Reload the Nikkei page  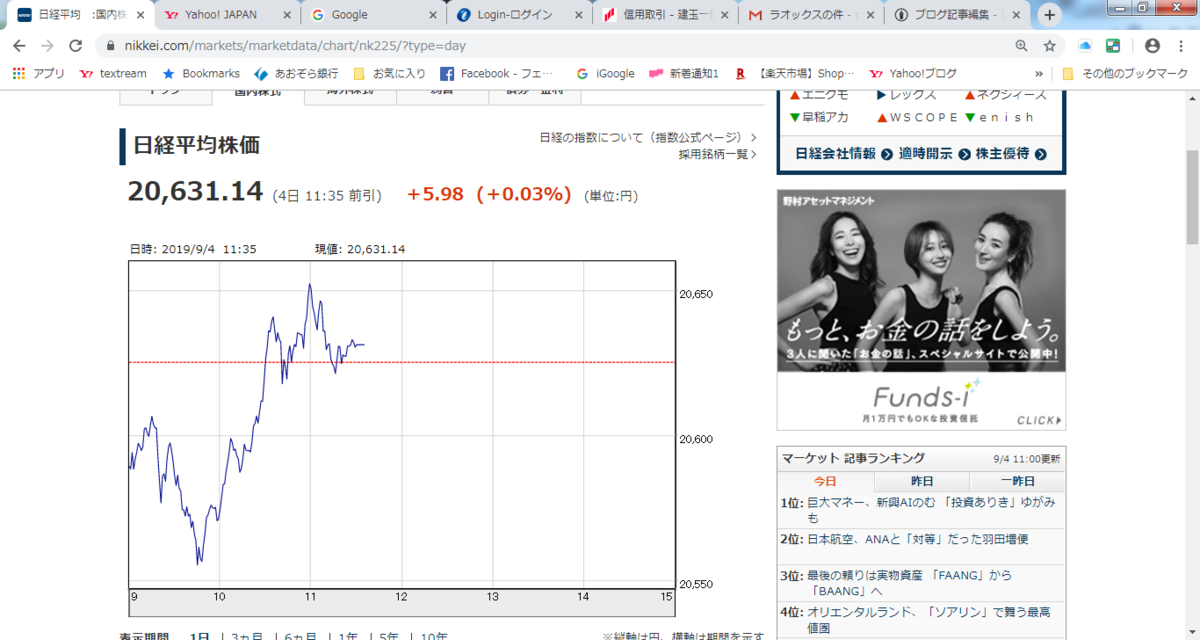[75, 46]
